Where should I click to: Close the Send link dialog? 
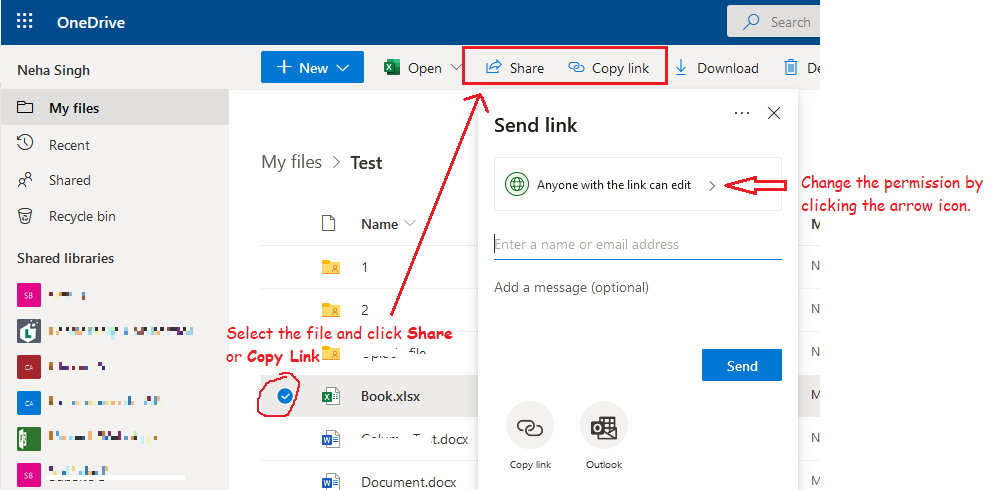pyautogui.click(x=774, y=113)
